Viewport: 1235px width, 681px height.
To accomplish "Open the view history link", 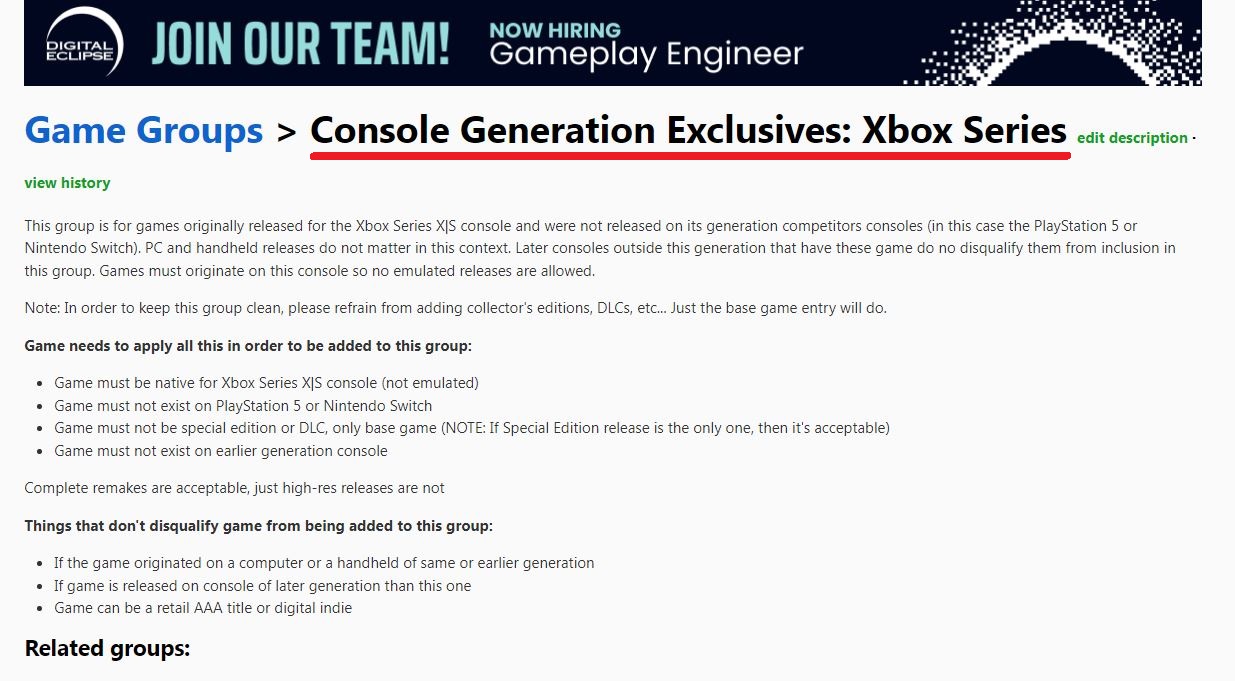I will 67,183.
